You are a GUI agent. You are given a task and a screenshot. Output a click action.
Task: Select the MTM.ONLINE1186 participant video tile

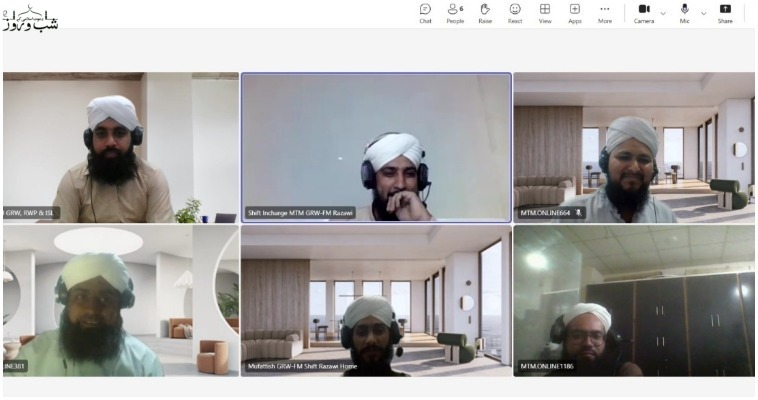click(634, 300)
